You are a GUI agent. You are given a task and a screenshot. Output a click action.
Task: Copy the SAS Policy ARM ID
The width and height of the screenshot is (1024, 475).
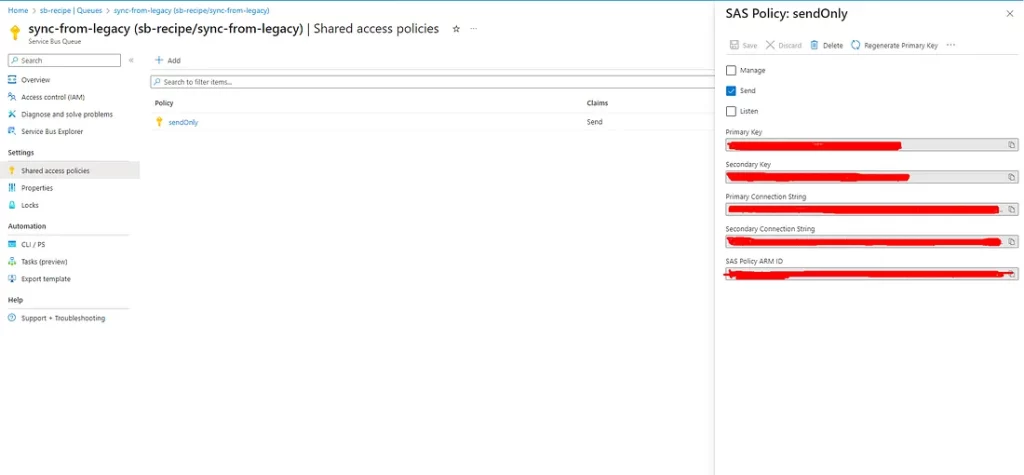(1011, 274)
